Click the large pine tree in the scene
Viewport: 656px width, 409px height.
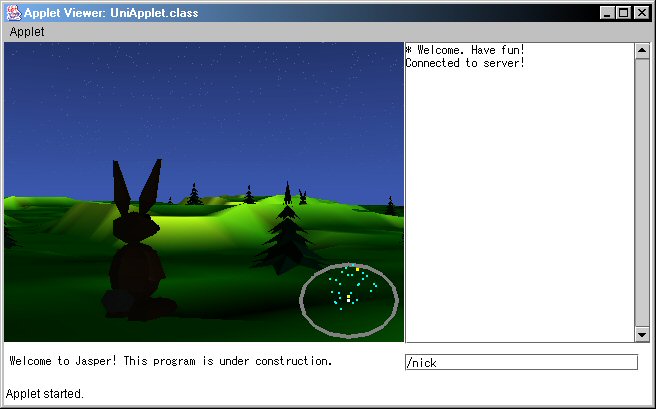point(288,240)
